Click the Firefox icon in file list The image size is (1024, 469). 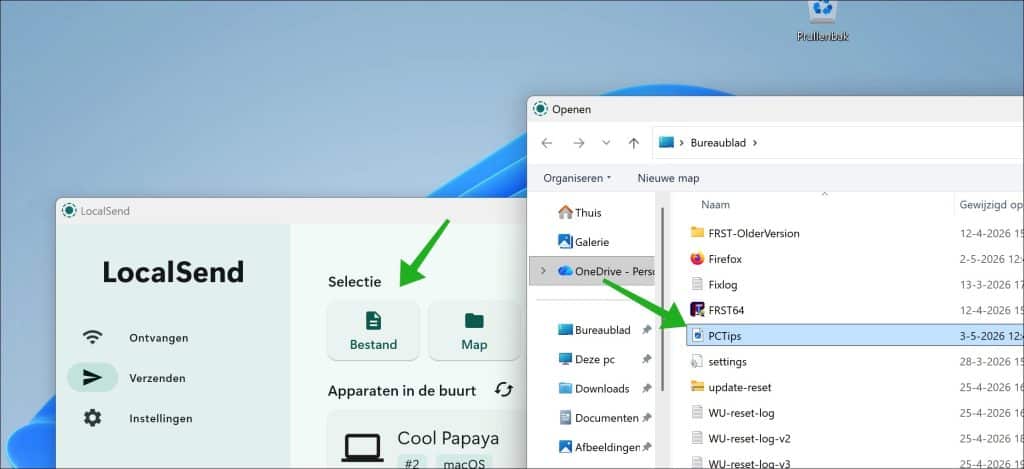pos(697,259)
